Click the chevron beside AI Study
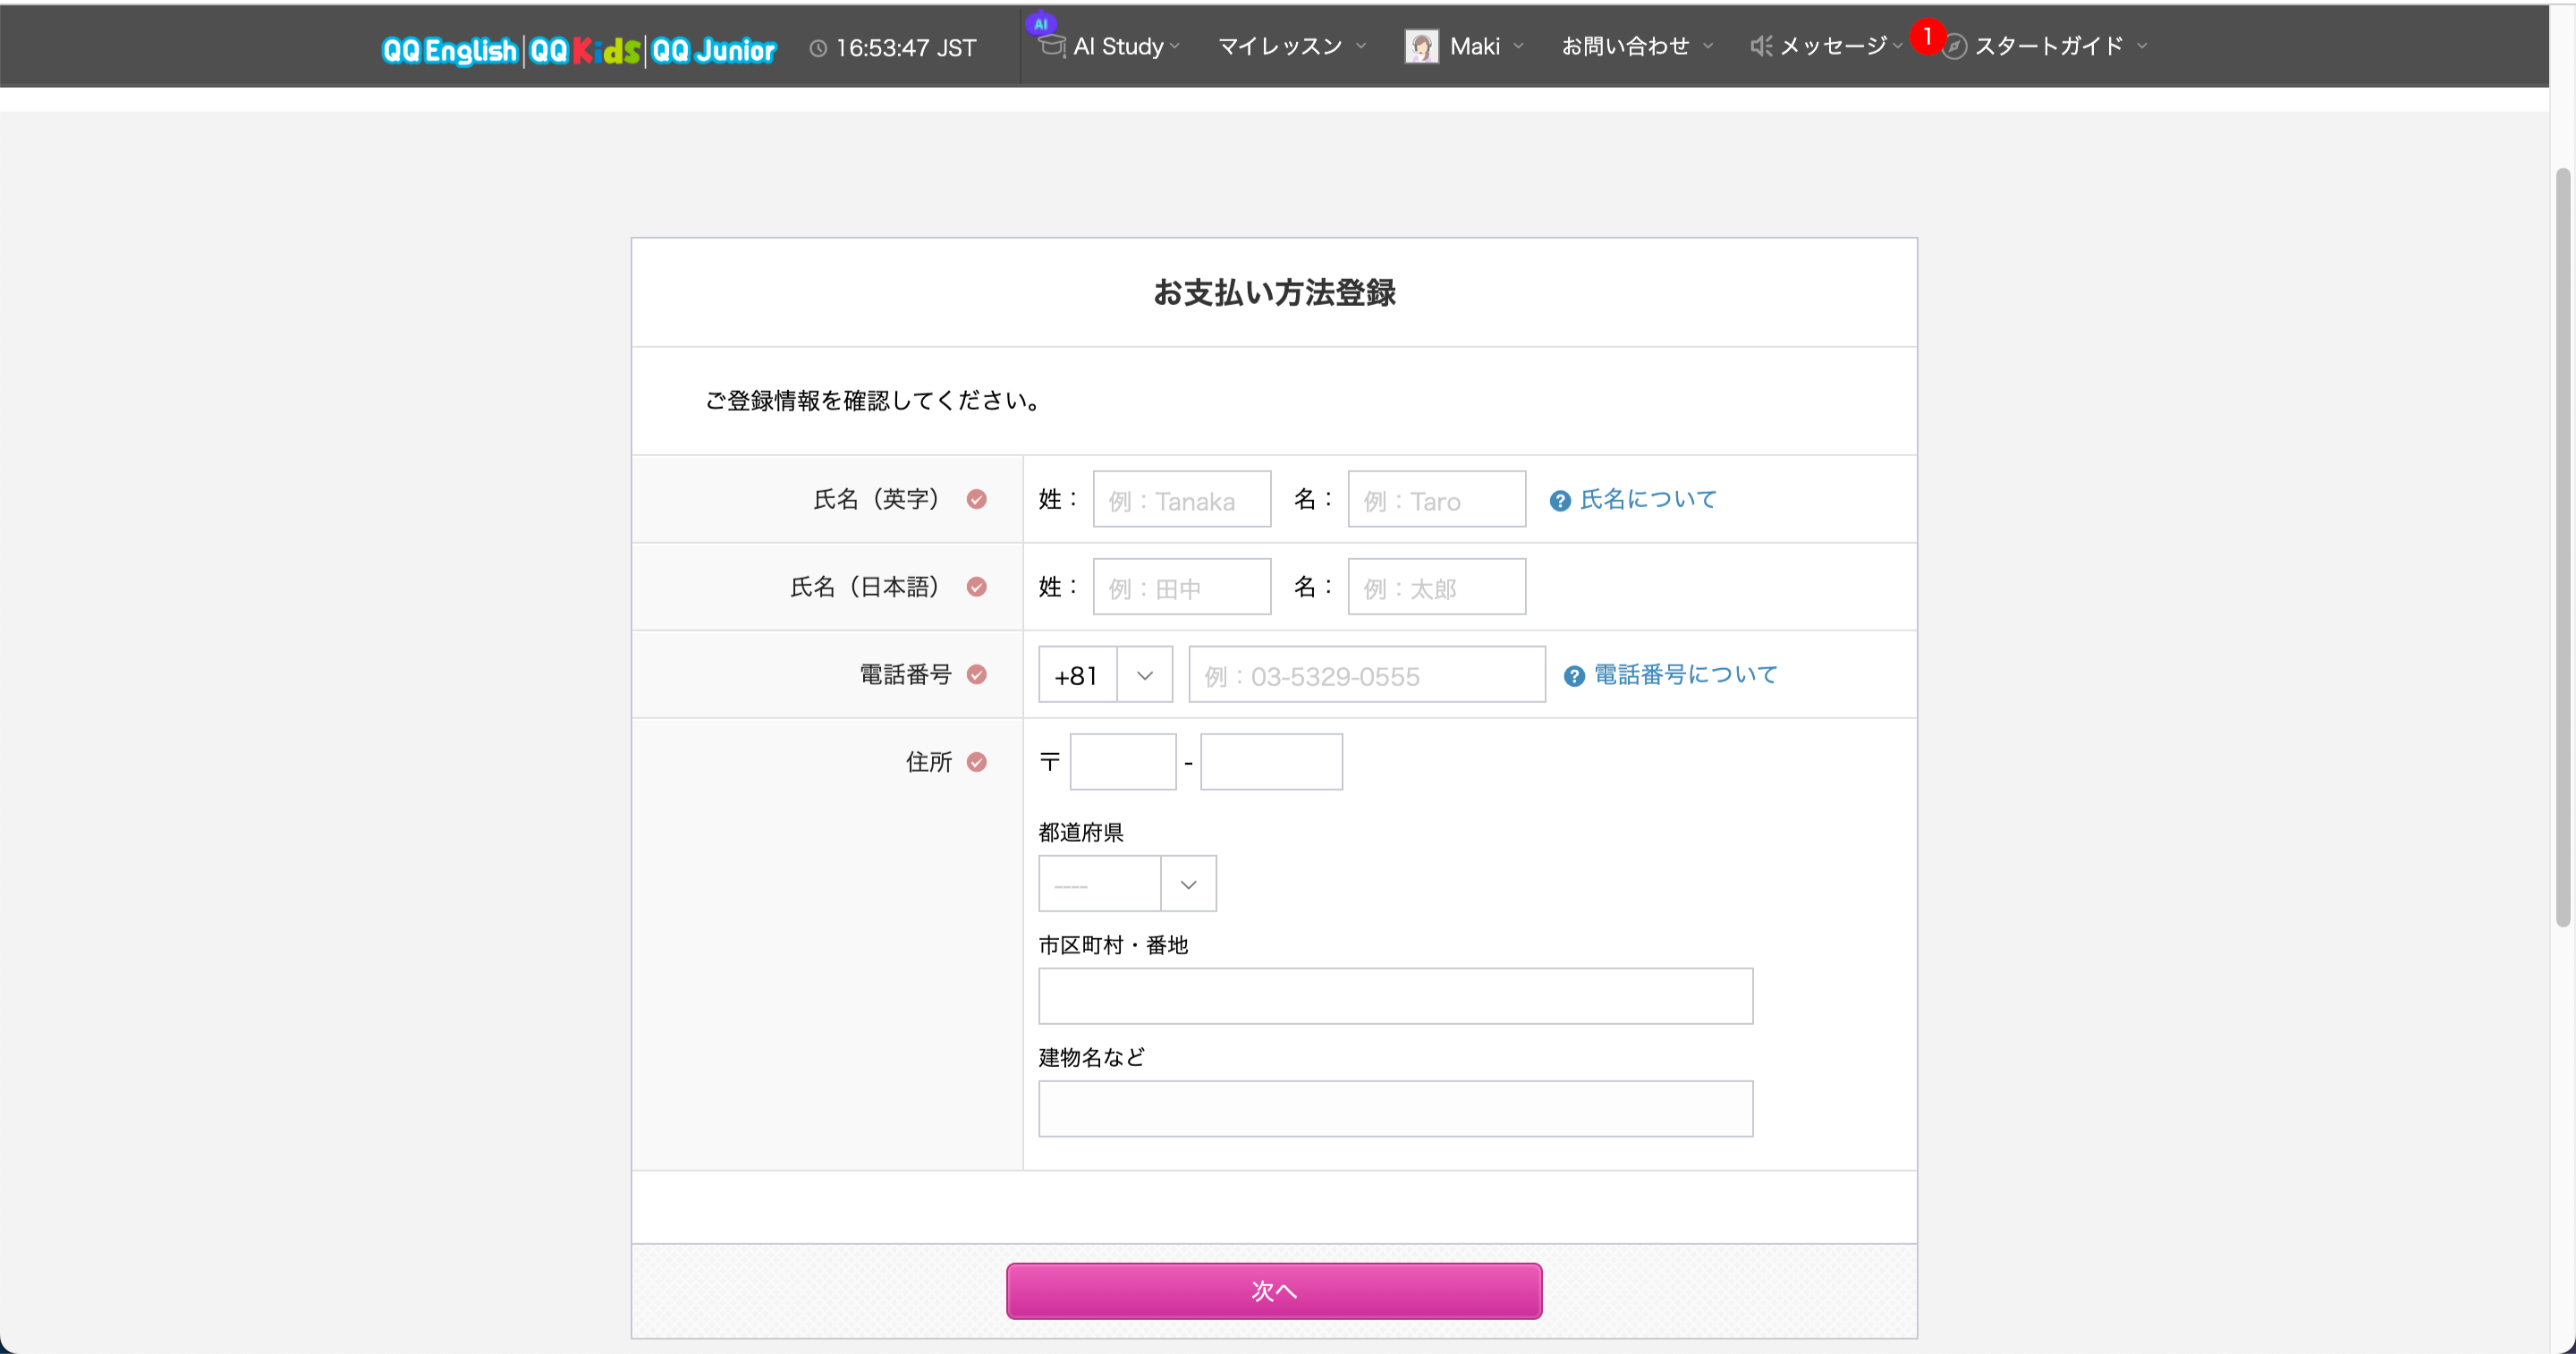 (1175, 46)
